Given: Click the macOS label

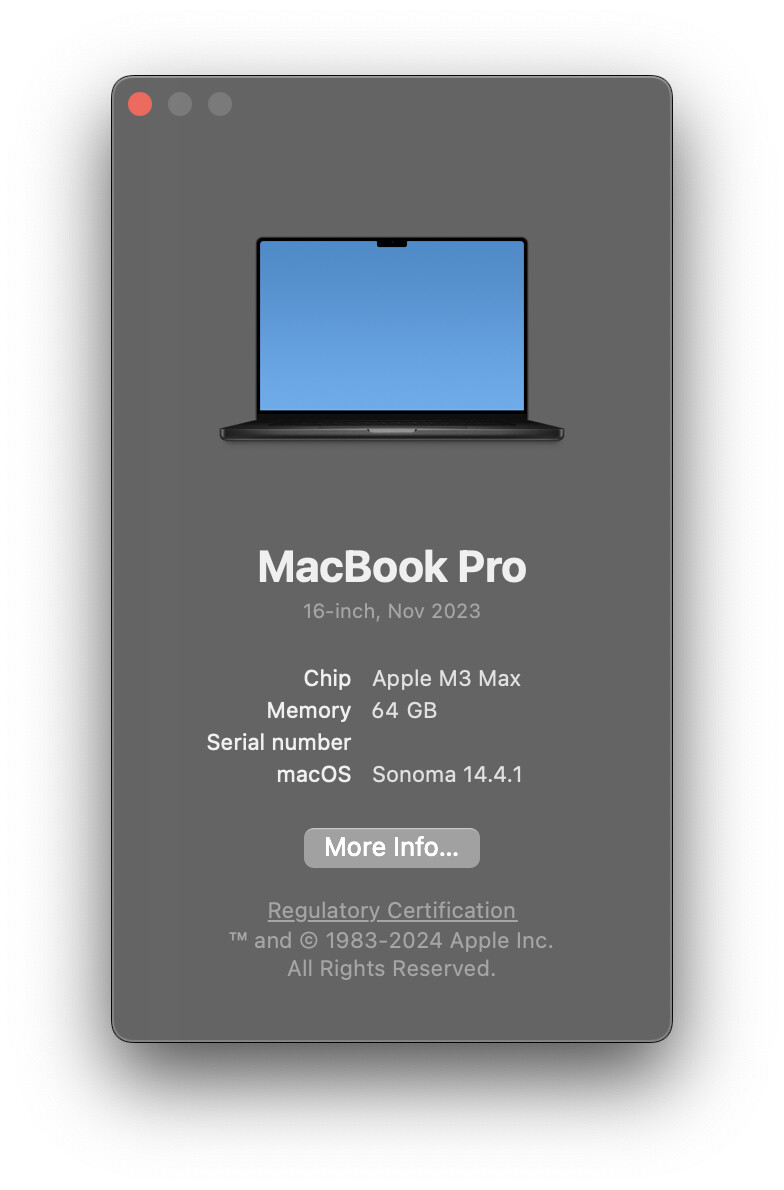Looking at the screenshot, I should [x=313, y=774].
